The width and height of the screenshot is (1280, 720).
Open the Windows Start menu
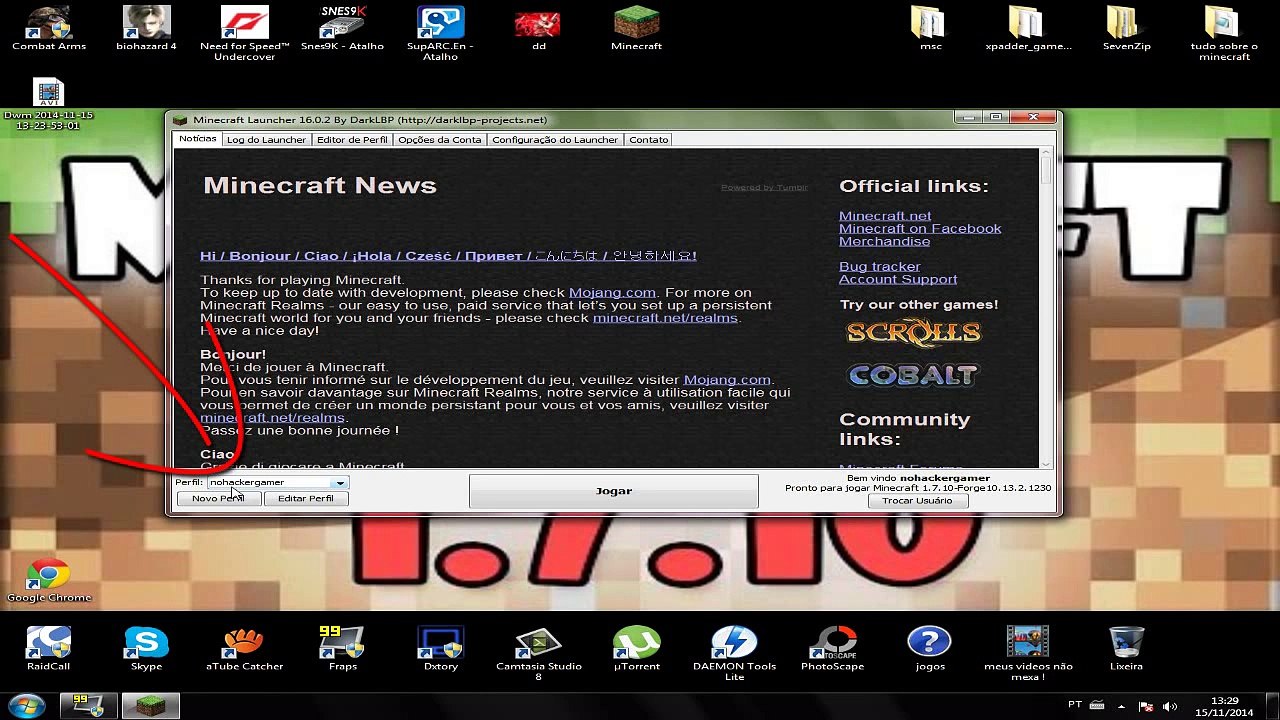click(26, 705)
